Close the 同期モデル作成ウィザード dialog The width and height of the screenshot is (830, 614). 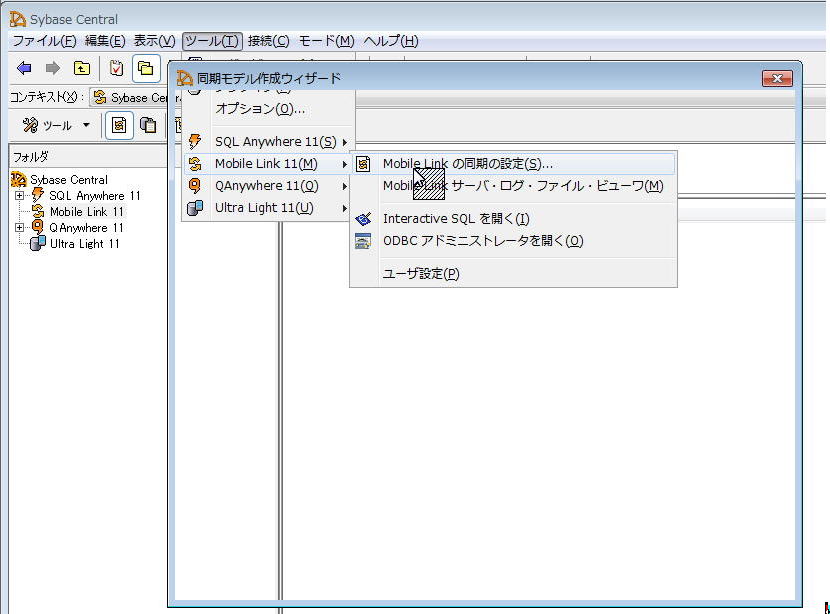pos(776,78)
